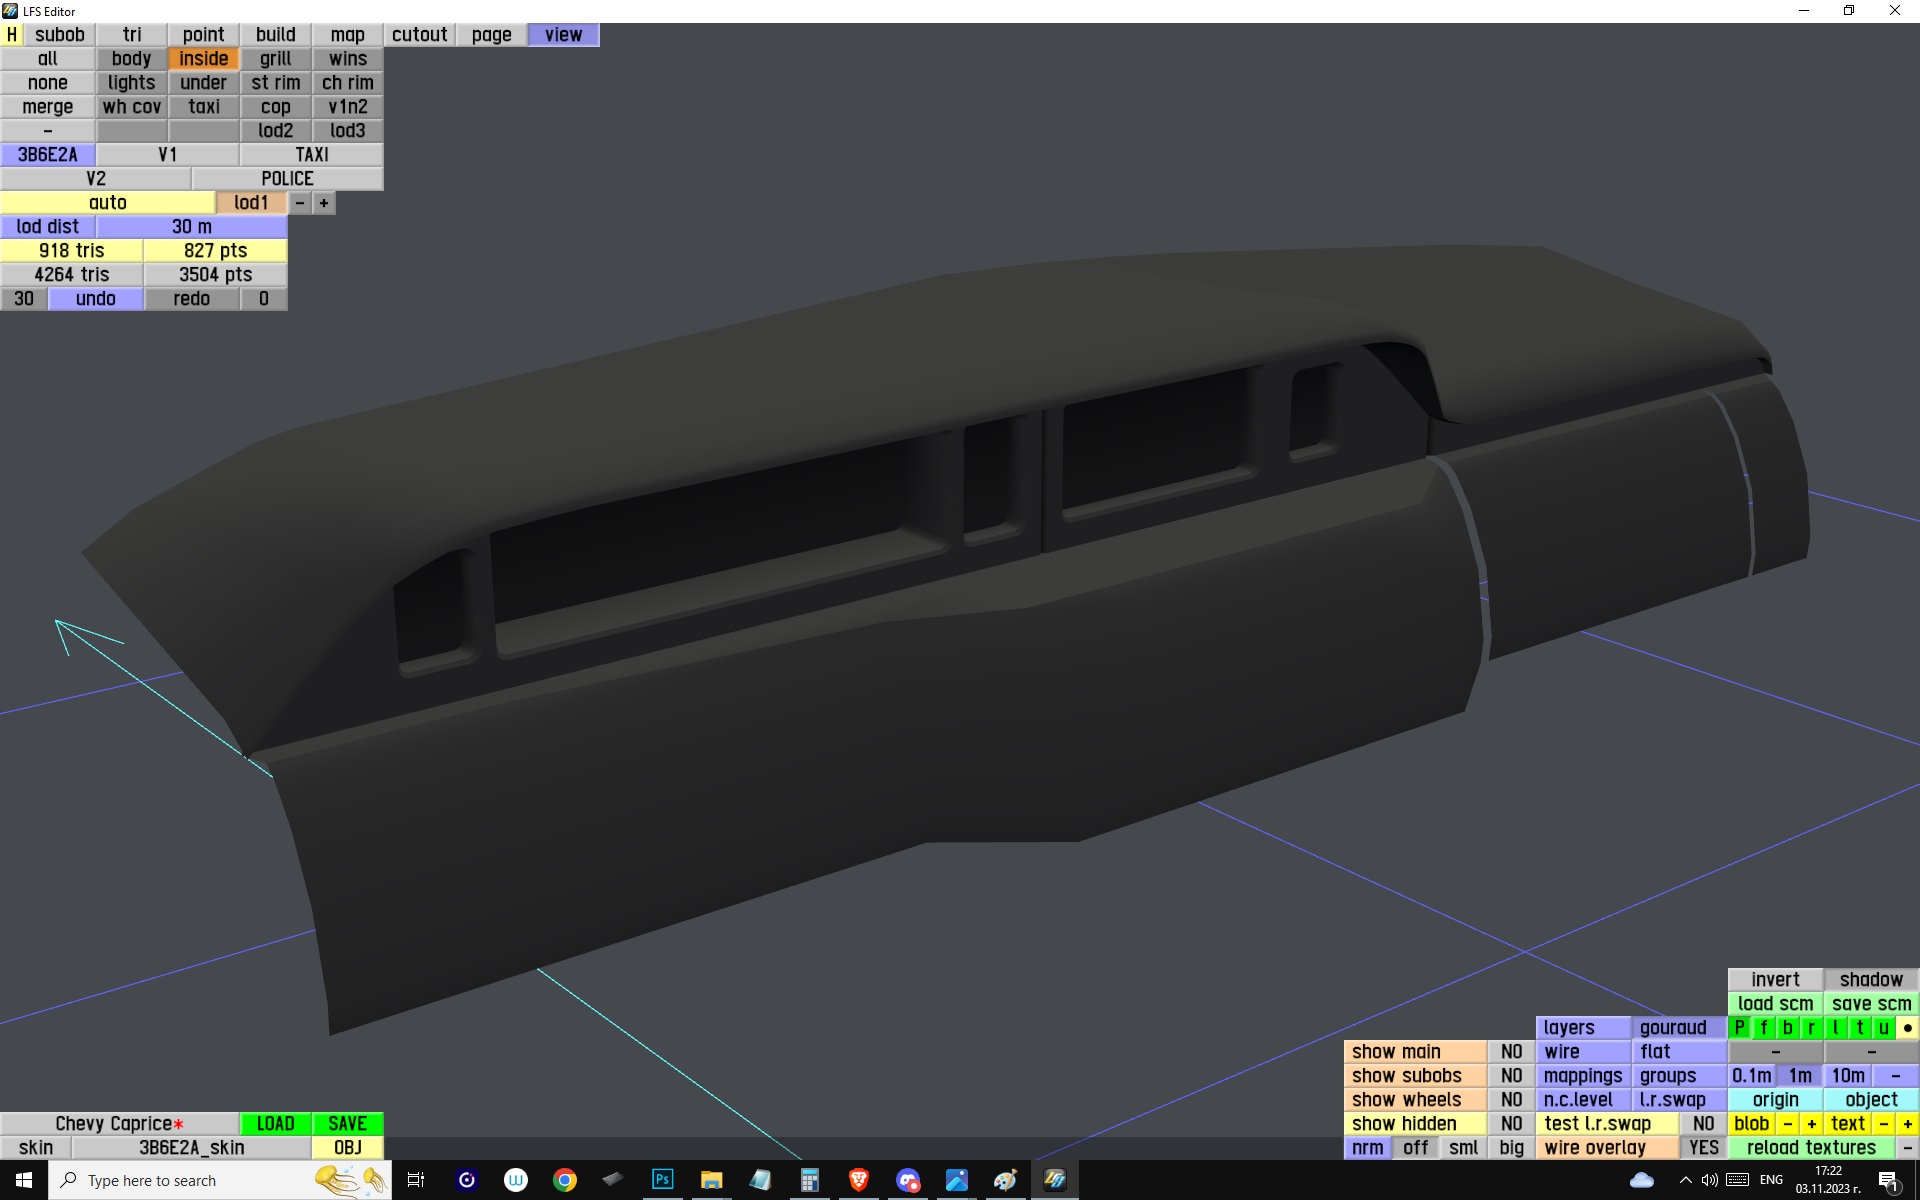The width and height of the screenshot is (1920, 1200).
Task: Open Brave browser from taskbar
Action: tap(858, 1180)
